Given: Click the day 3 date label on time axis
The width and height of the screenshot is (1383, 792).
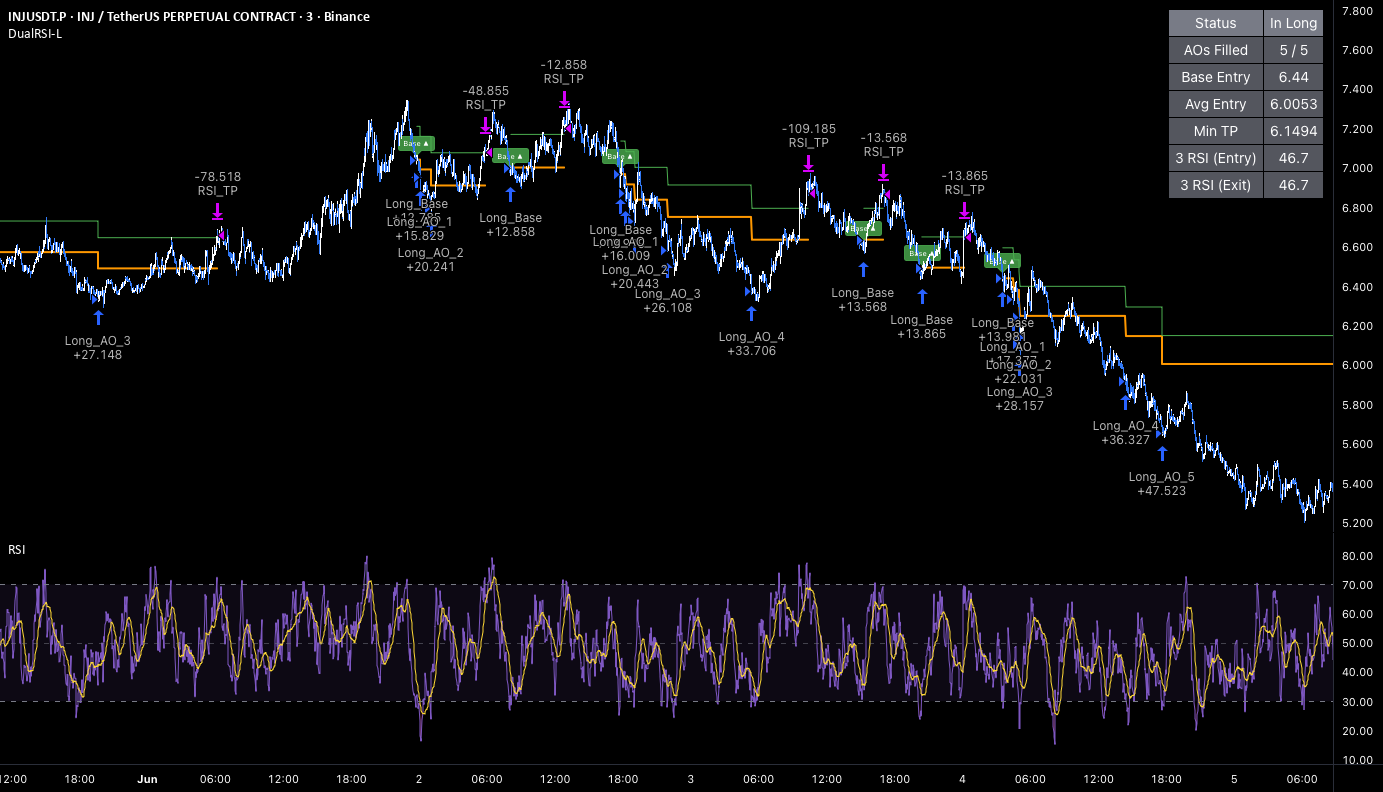Looking at the screenshot, I should click(691, 779).
